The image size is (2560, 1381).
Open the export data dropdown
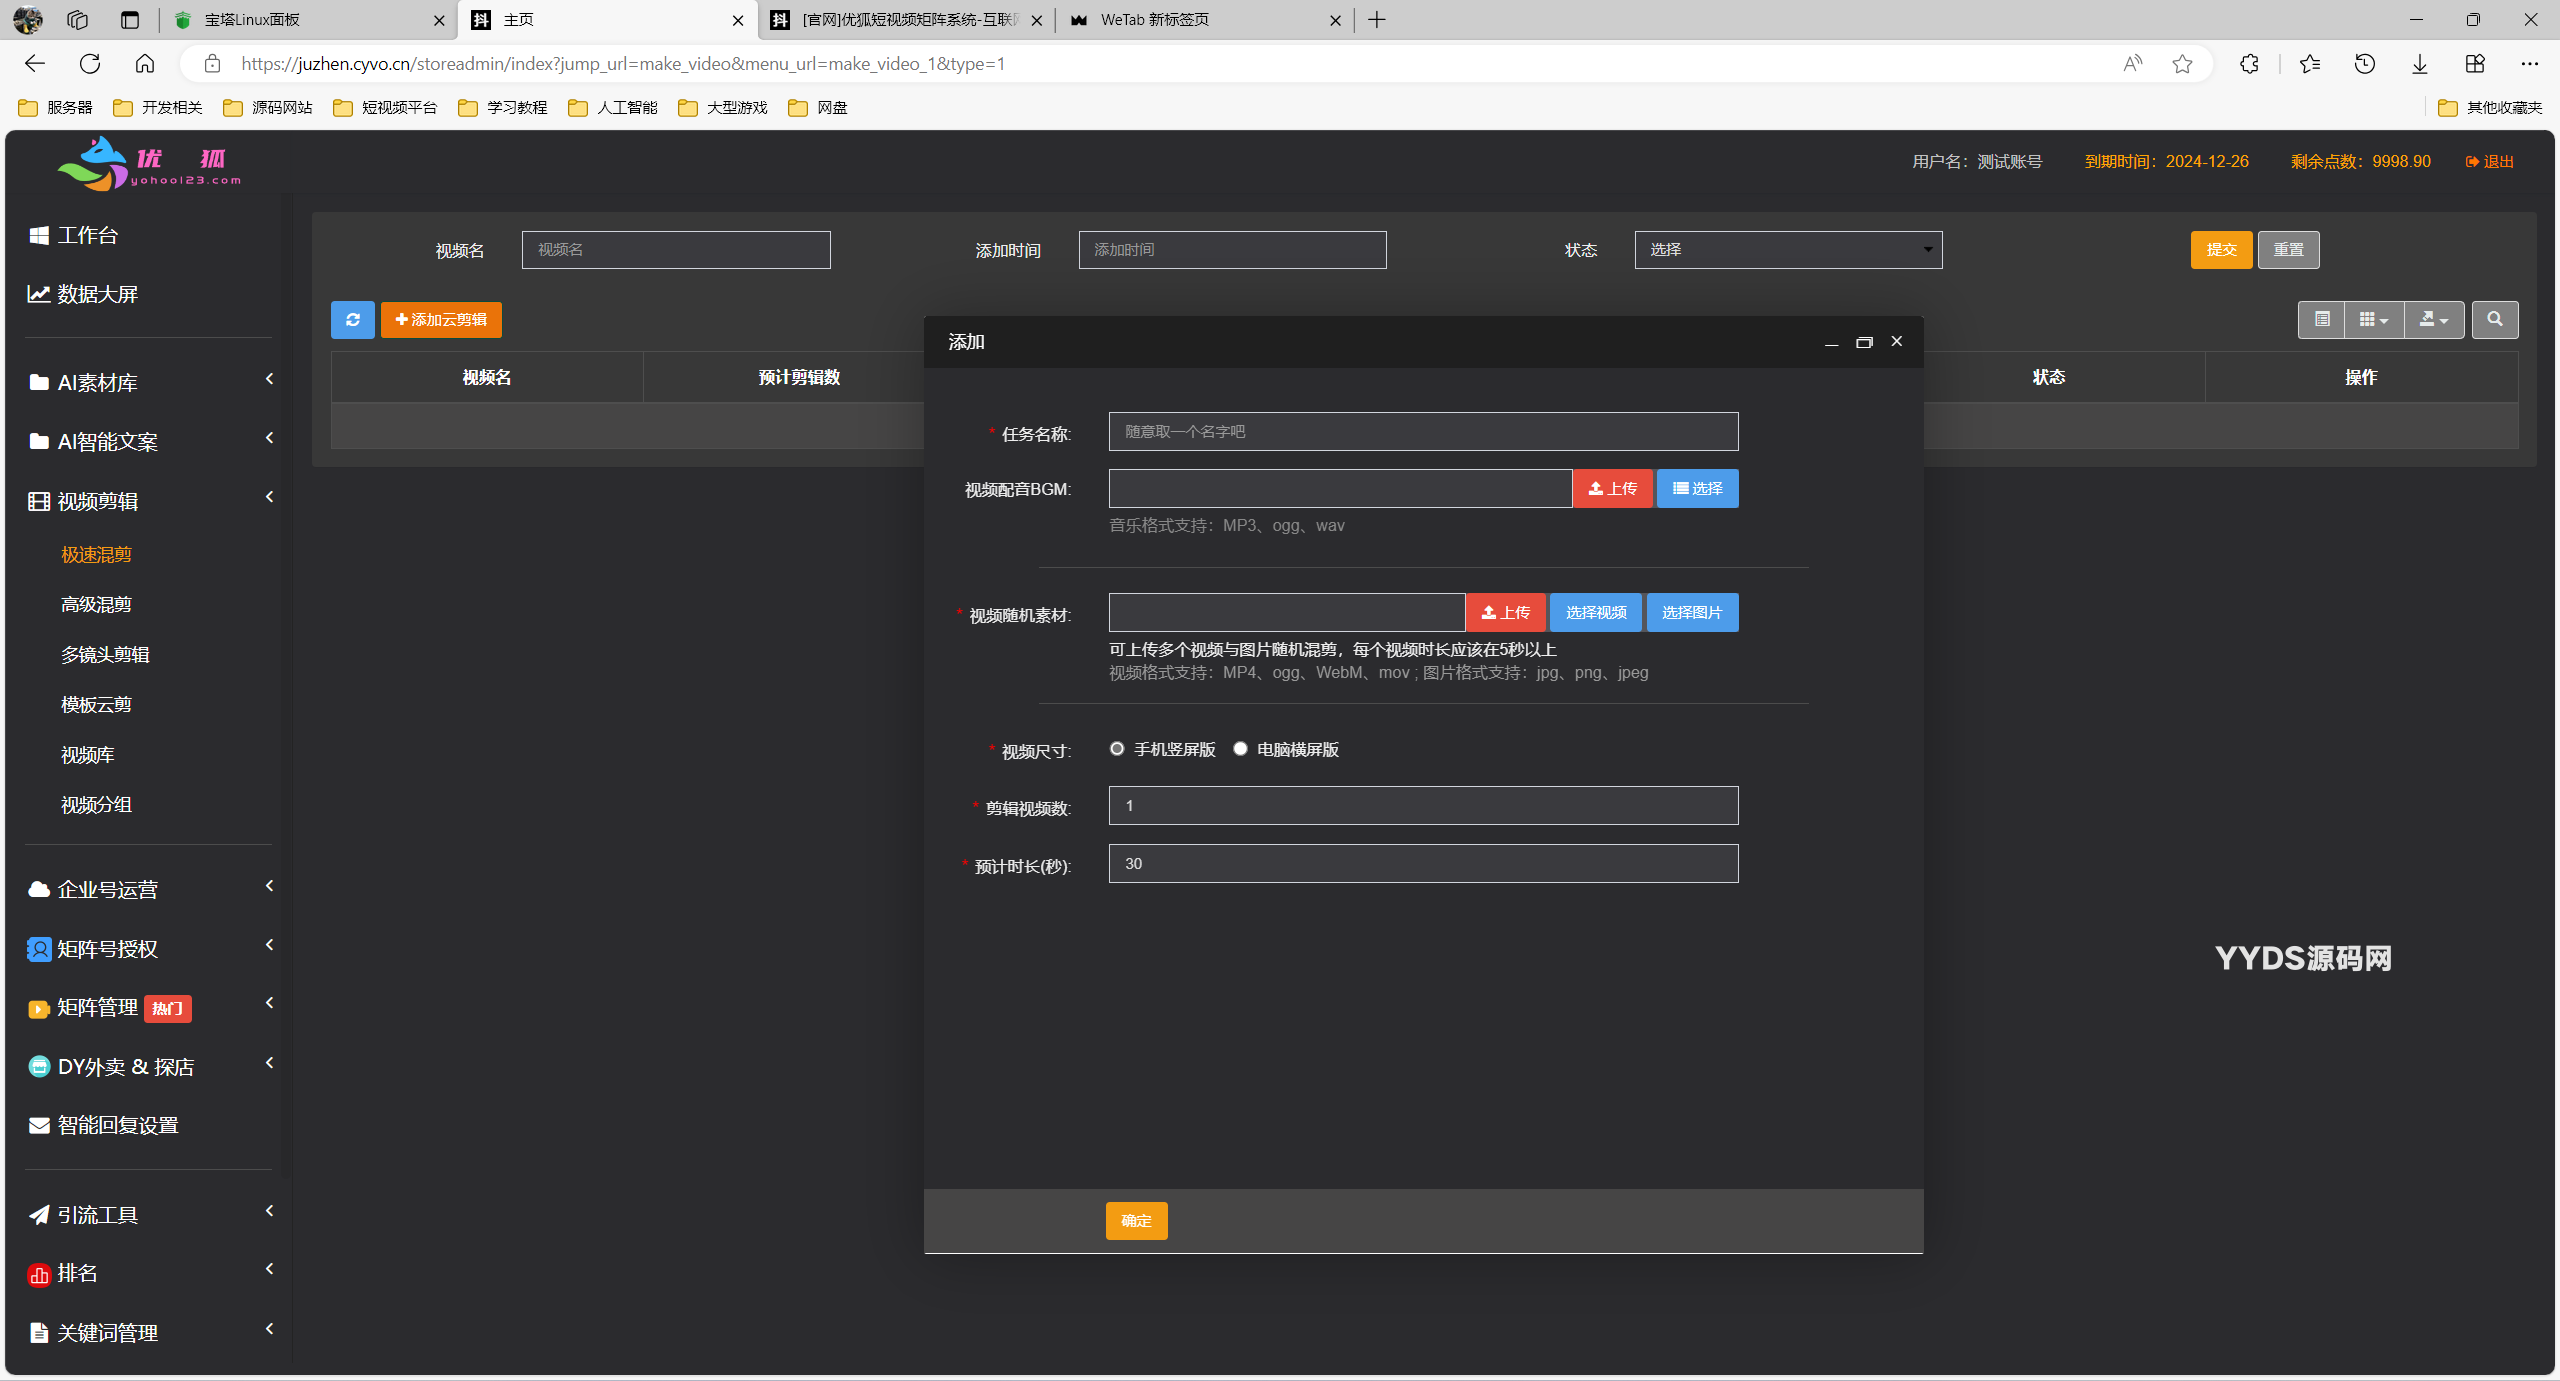pos(2433,320)
